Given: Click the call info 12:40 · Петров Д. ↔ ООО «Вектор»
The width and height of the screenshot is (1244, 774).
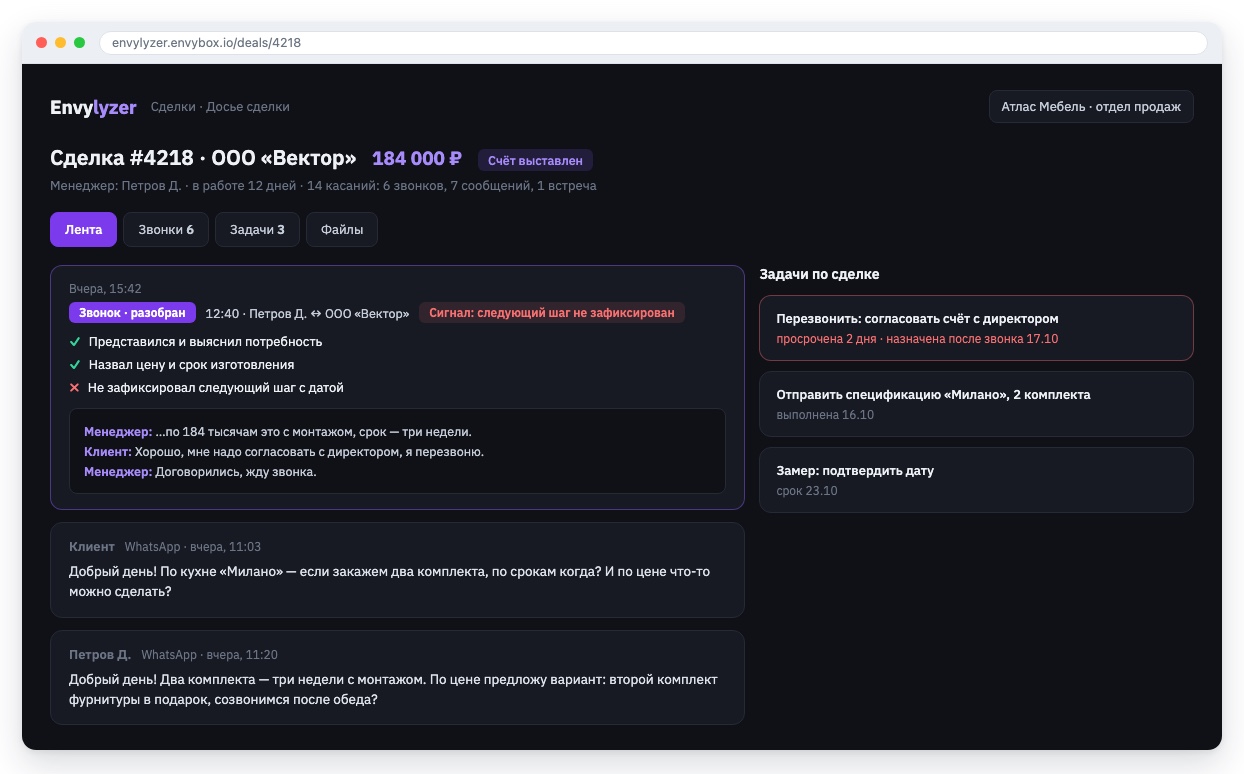Looking at the screenshot, I should (307, 313).
